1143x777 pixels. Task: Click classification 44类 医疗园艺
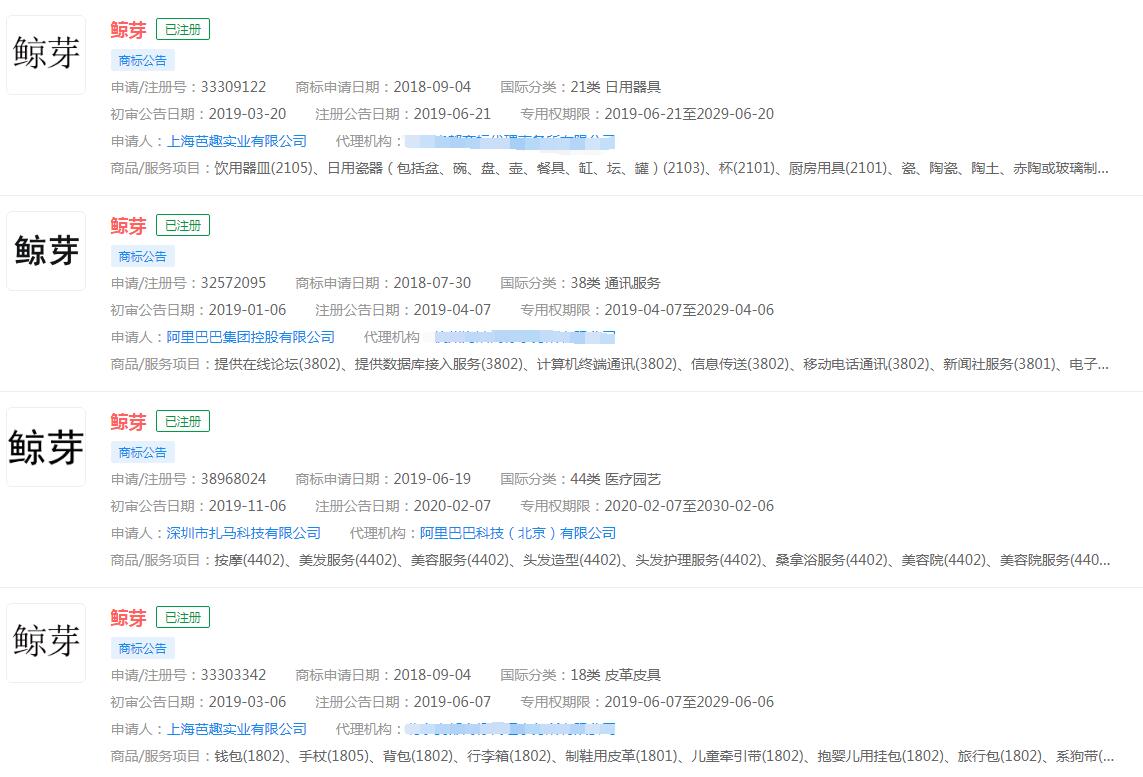615,479
